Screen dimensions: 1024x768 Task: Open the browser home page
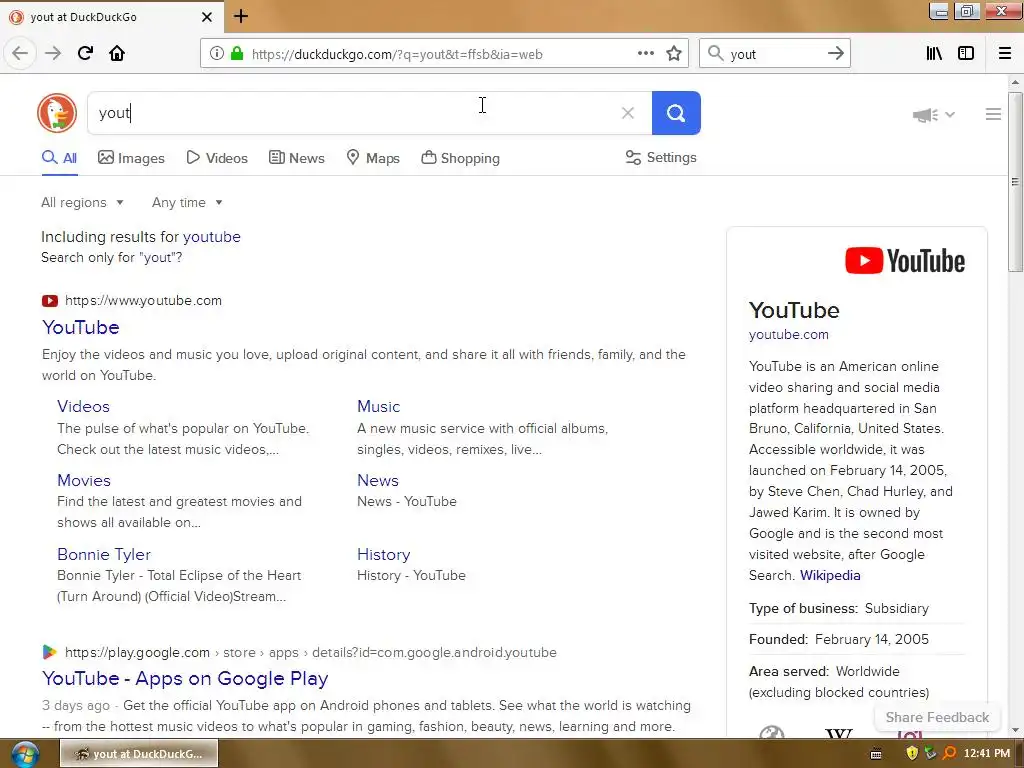[x=117, y=54]
